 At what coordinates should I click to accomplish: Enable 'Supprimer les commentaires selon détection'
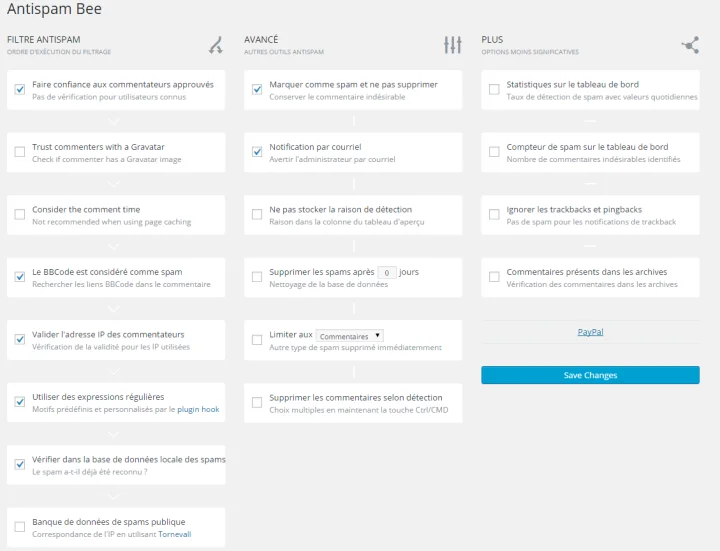coord(257,402)
